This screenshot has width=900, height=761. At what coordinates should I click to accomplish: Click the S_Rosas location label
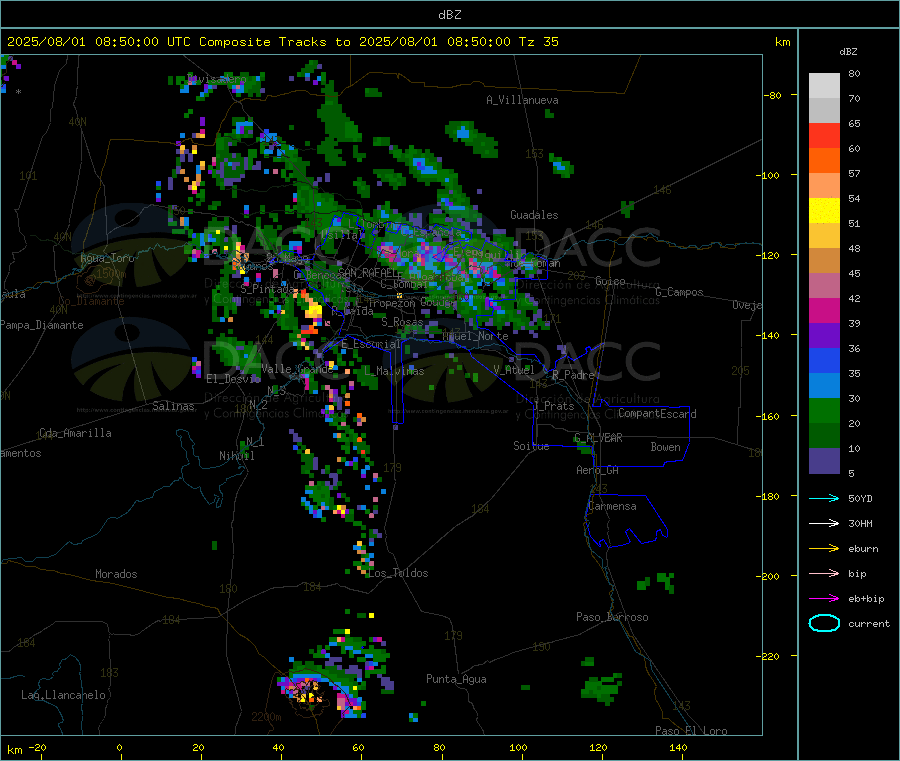click(402, 322)
